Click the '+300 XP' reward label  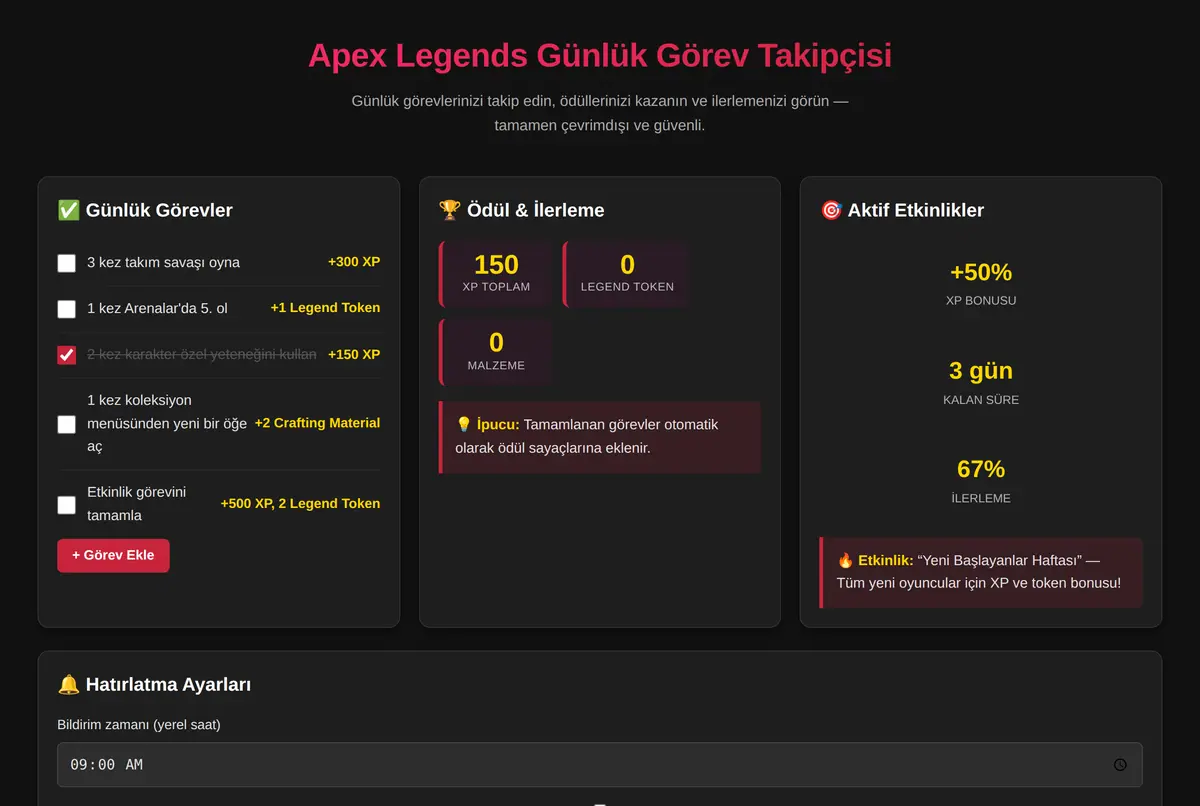[x=354, y=262]
